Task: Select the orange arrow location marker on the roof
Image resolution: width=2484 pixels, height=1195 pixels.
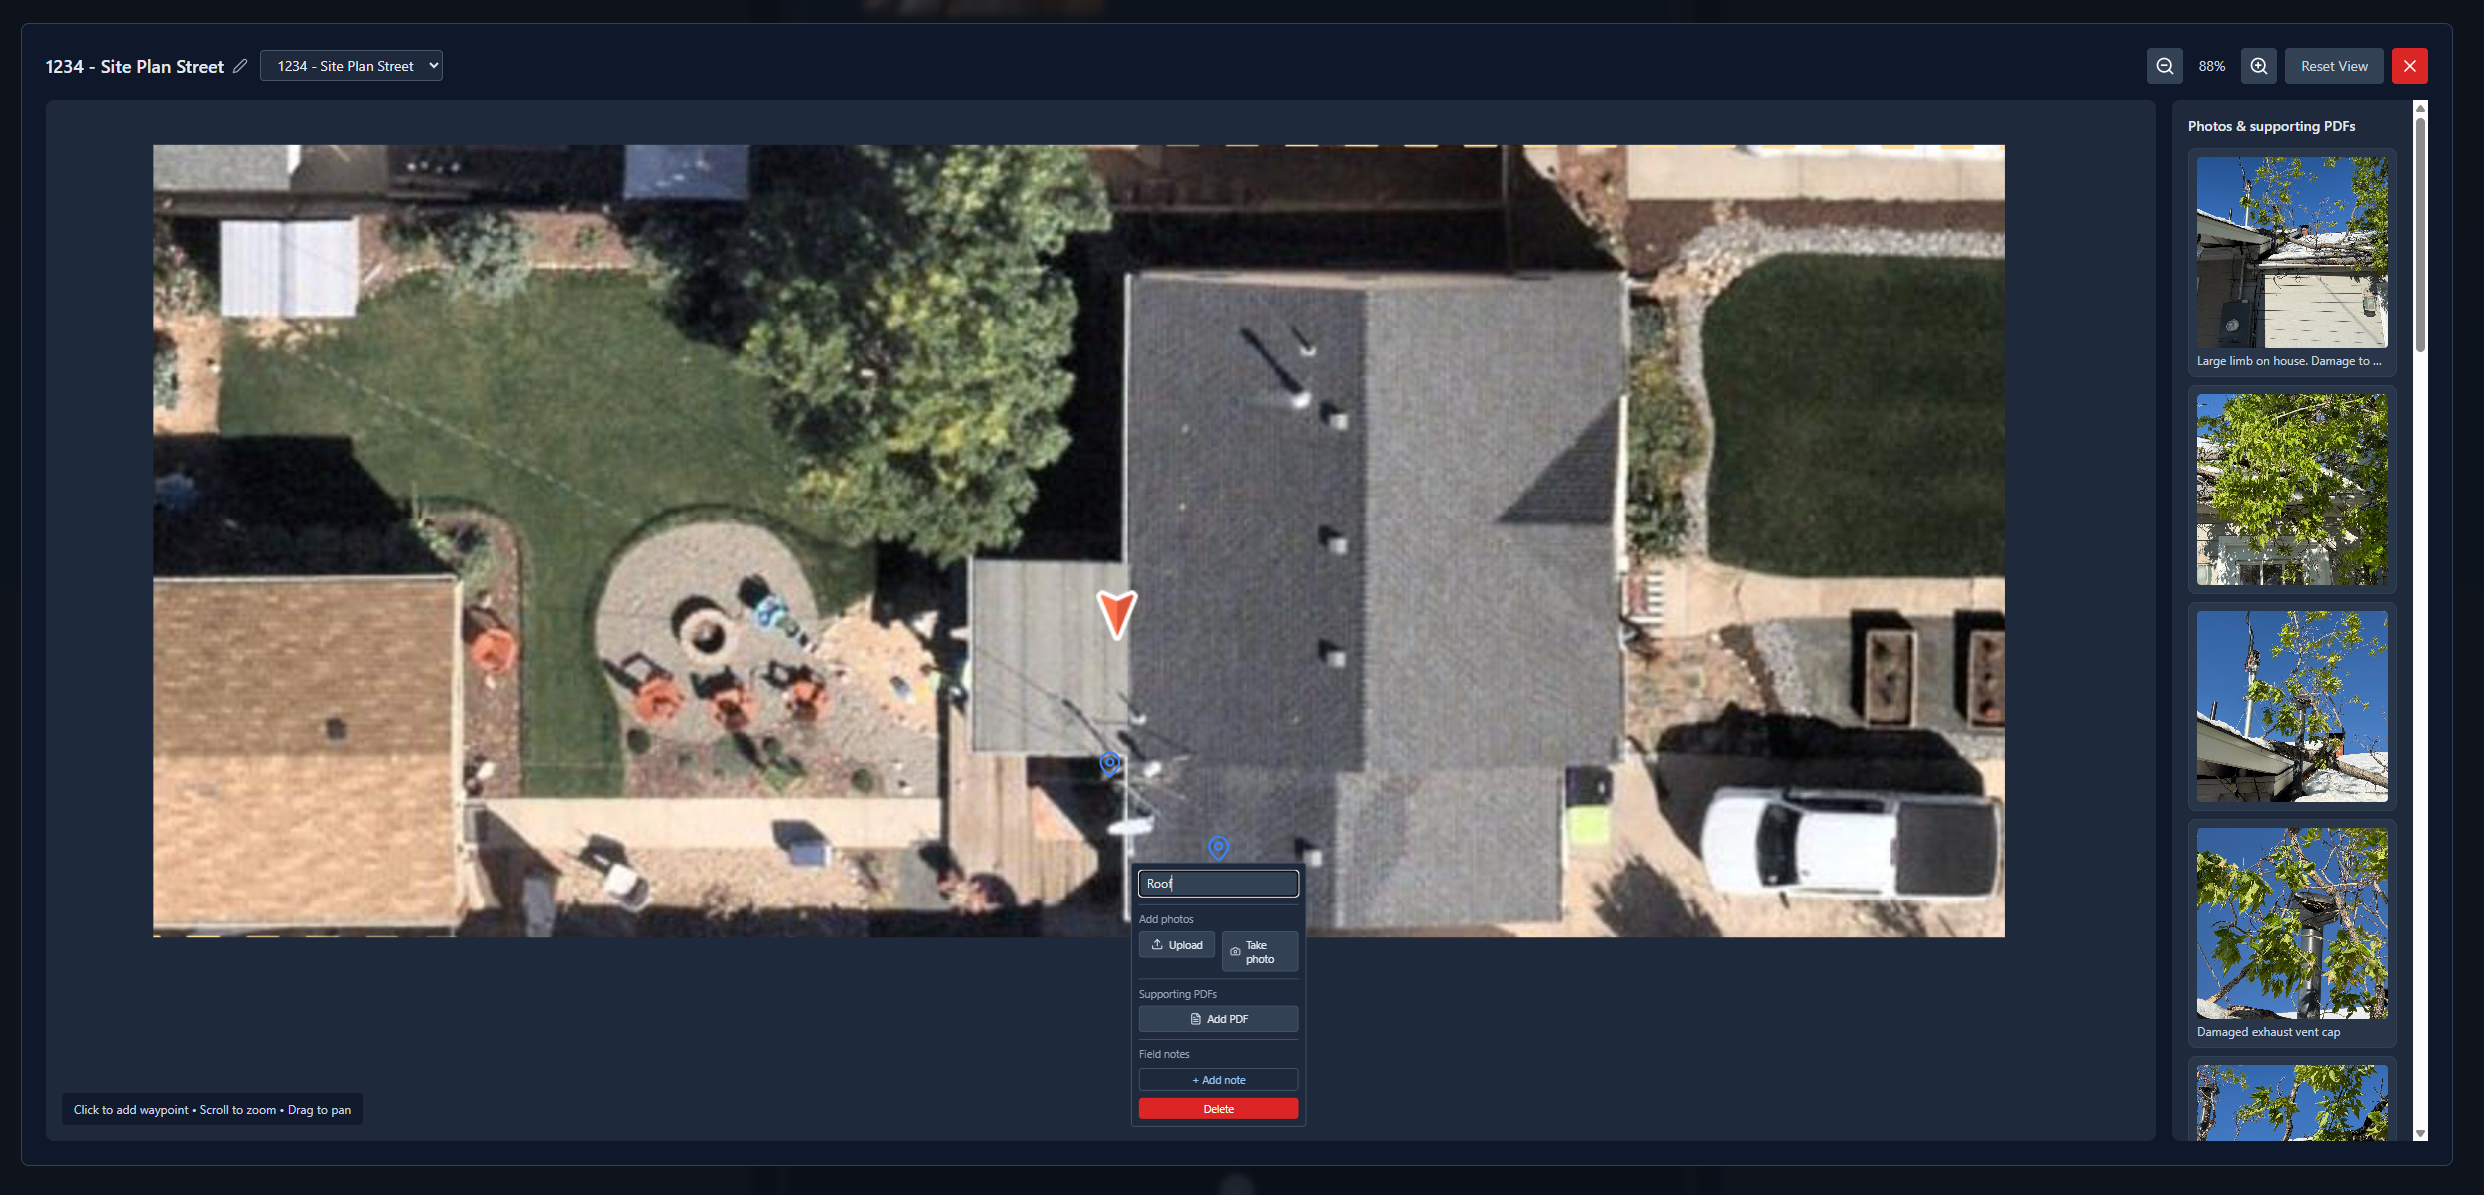Action: (1116, 614)
